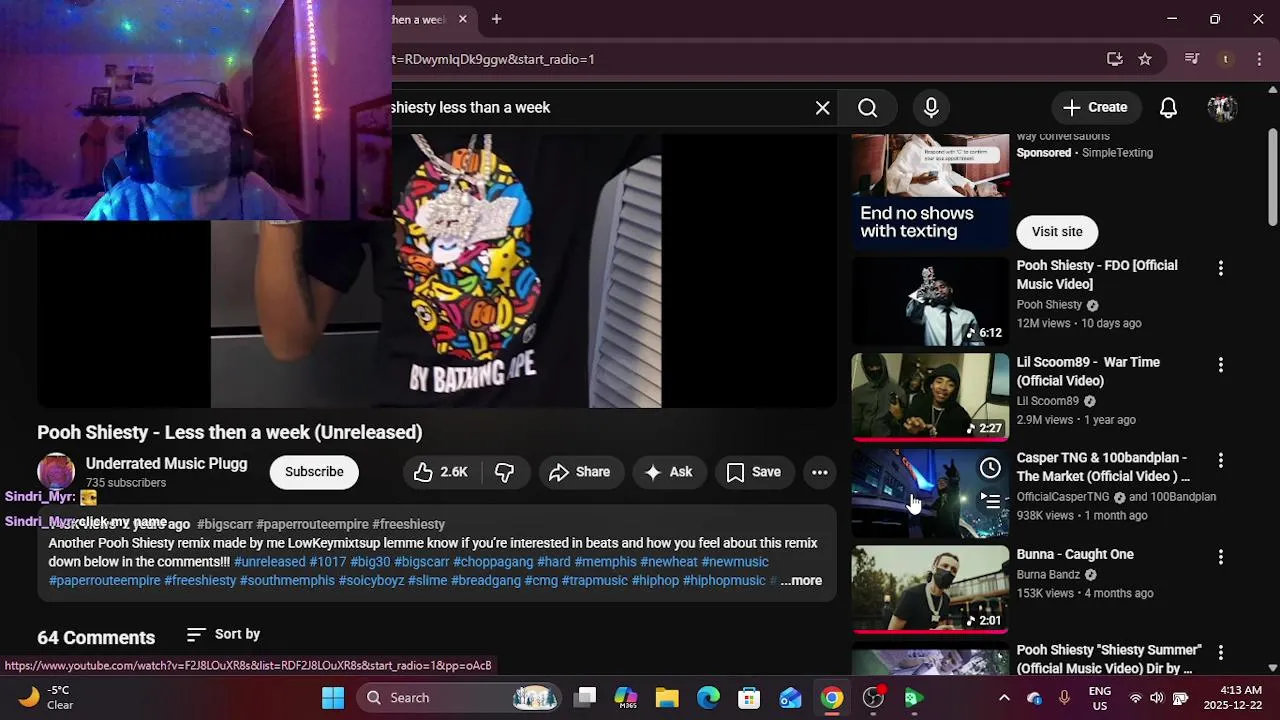This screenshot has height=720, width=1280.
Task: Open the Underrated Music Plugg channel name
Action: [166, 464]
